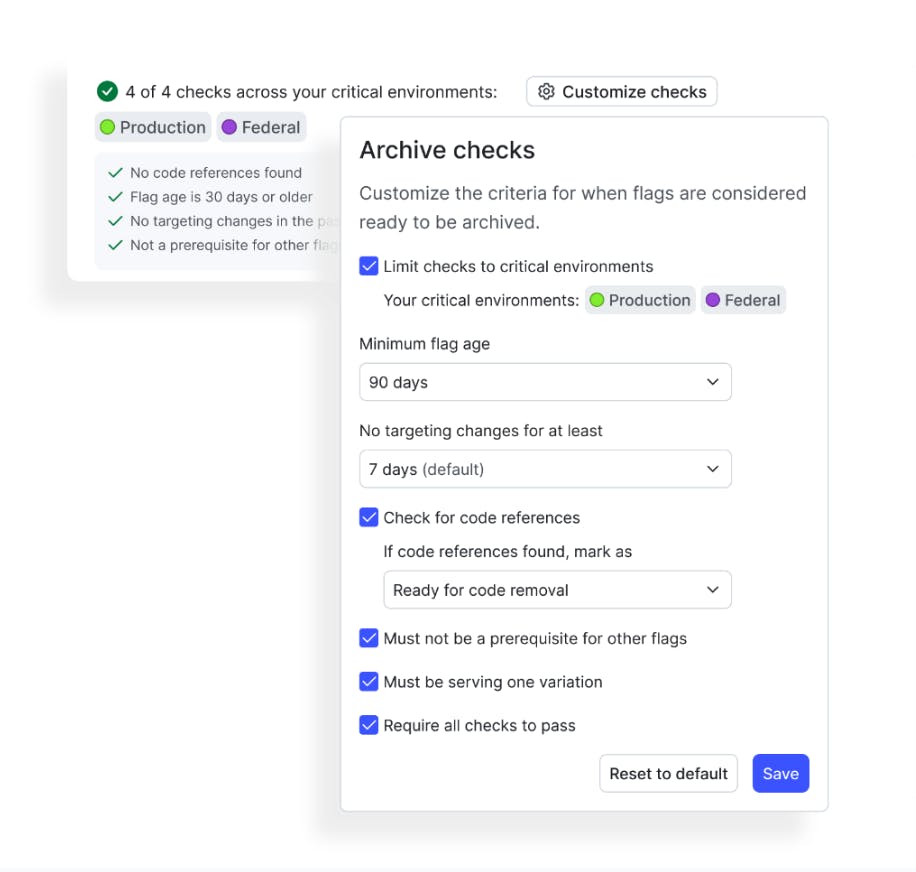This screenshot has height=872, width=916.
Task: Open the Minimum flag age dropdown
Action: 545,382
